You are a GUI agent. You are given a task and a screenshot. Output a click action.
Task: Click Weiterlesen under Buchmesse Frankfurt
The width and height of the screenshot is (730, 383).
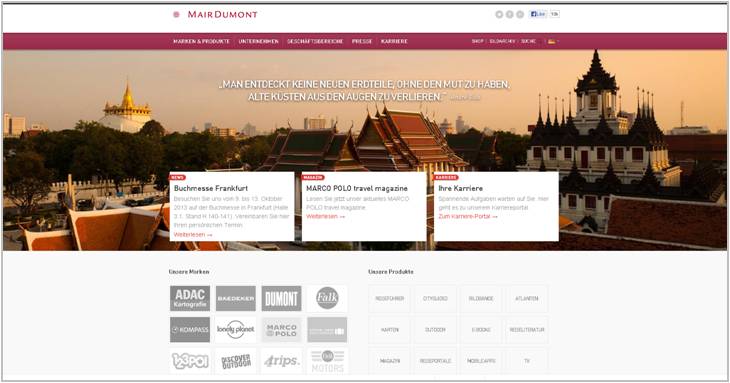point(193,235)
